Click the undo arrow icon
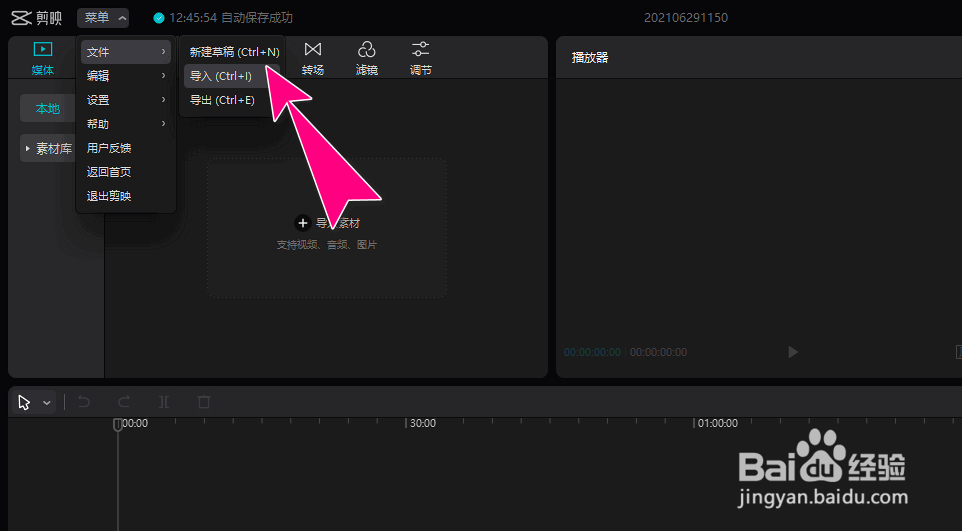This screenshot has width=962, height=531. tap(84, 403)
